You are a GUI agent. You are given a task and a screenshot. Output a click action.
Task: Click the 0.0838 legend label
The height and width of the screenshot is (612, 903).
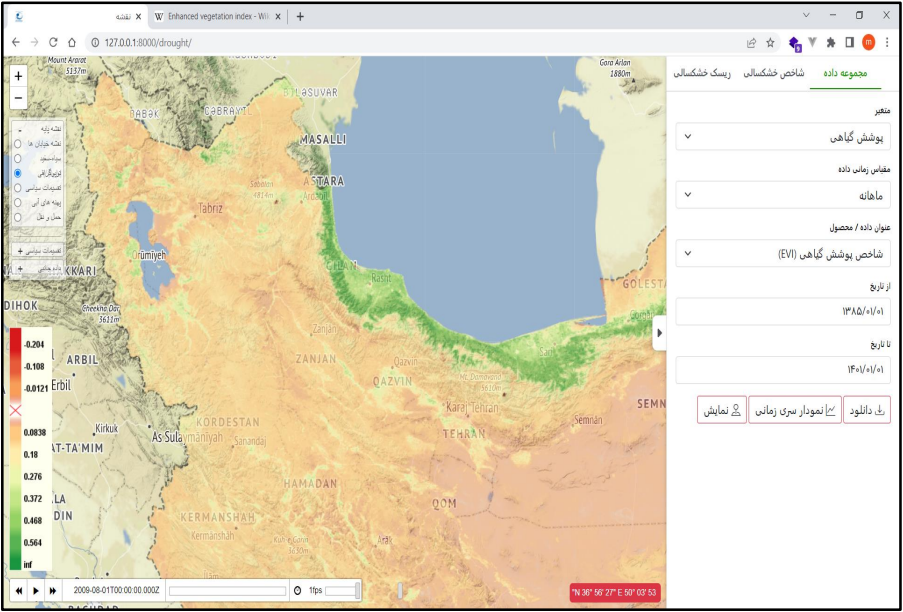coord(35,432)
